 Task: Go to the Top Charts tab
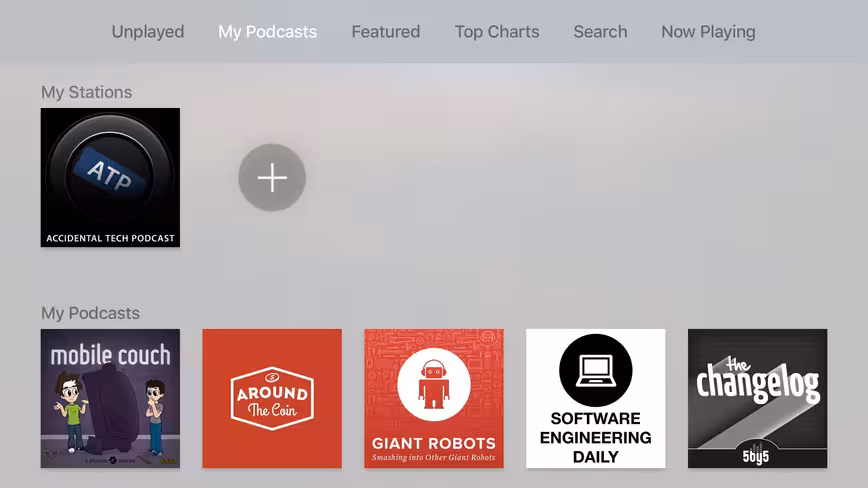pyautogui.click(x=497, y=32)
